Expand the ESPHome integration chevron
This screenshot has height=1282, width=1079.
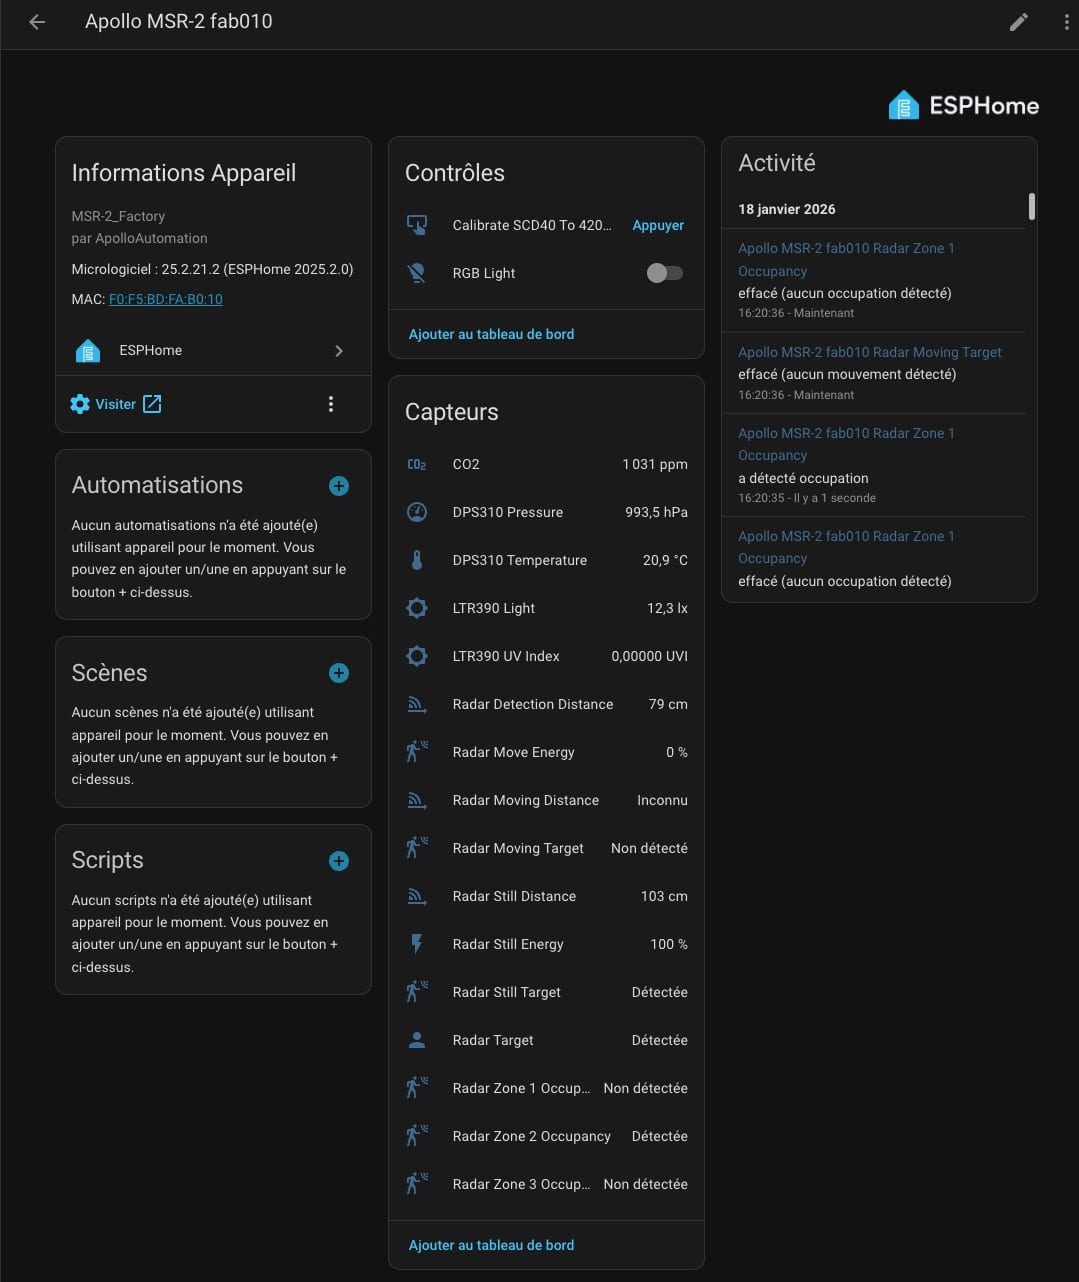[339, 351]
